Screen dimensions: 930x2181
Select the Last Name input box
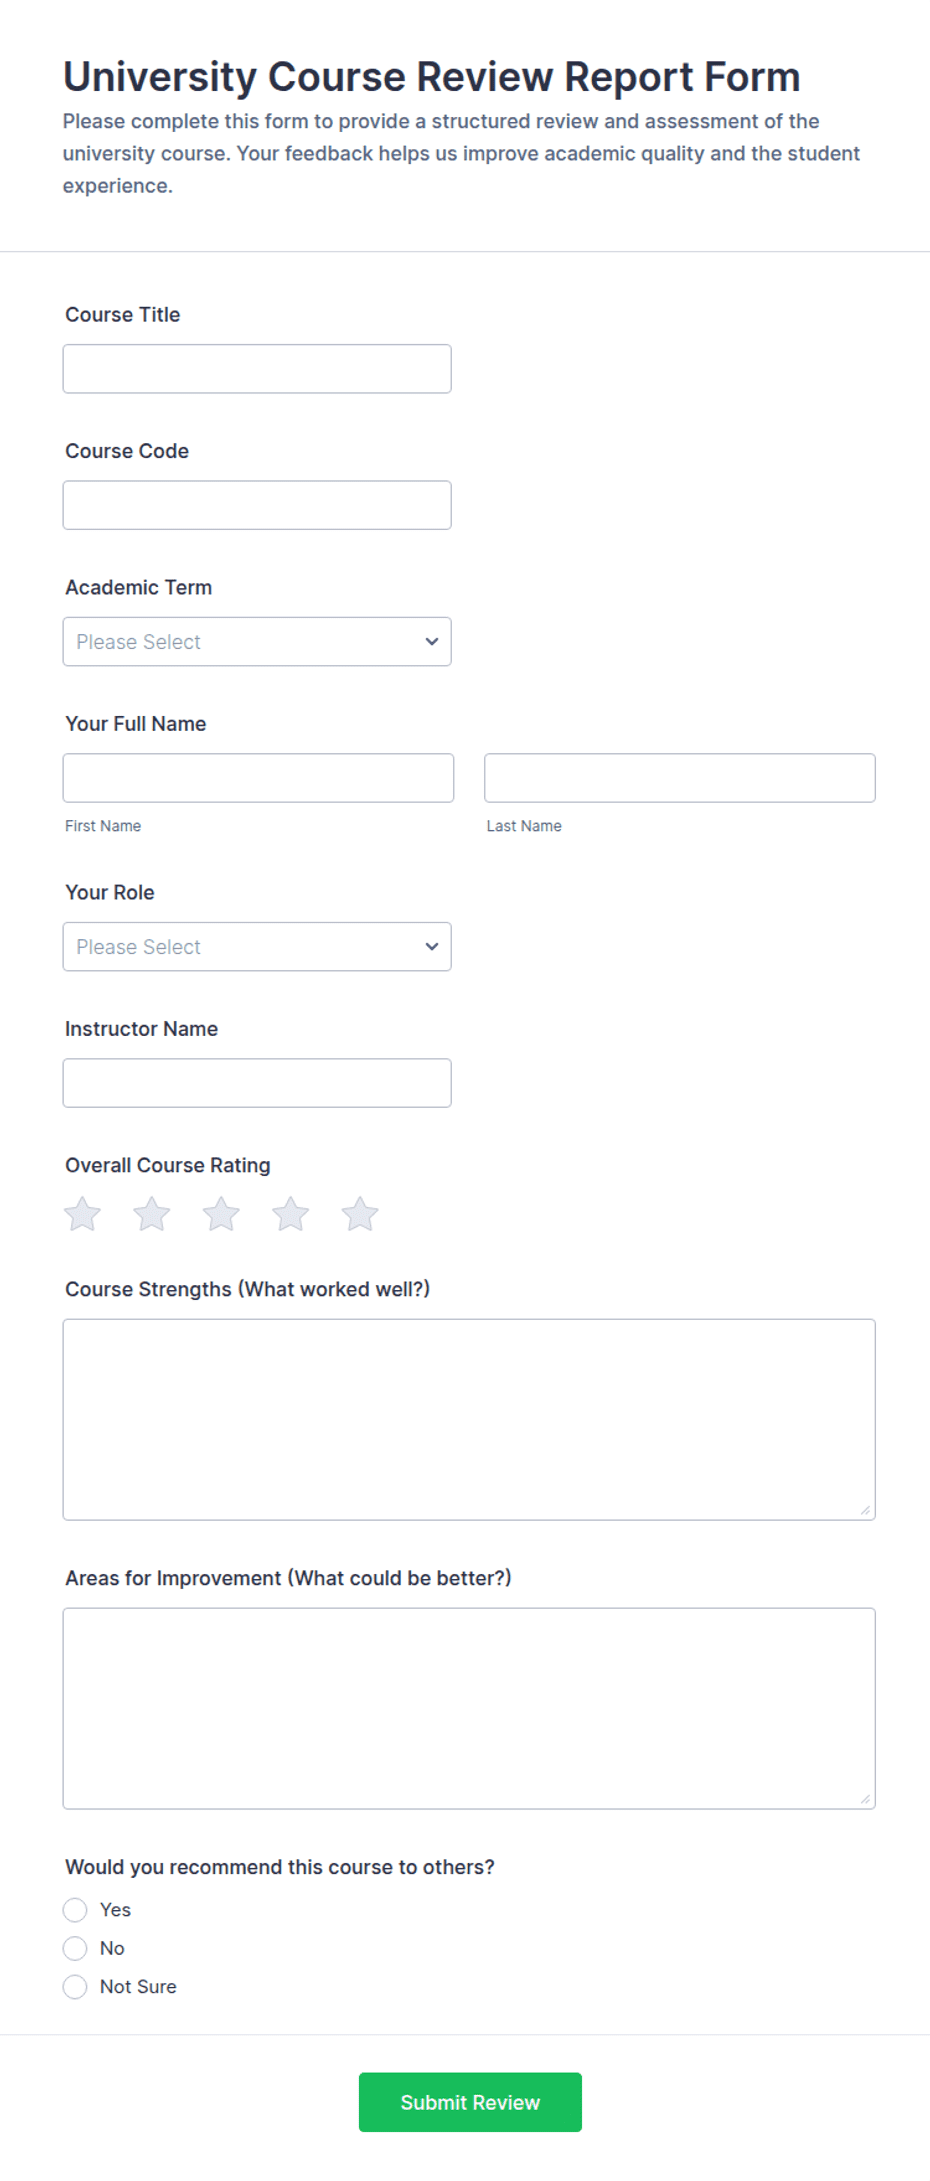(x=680, y=778)
